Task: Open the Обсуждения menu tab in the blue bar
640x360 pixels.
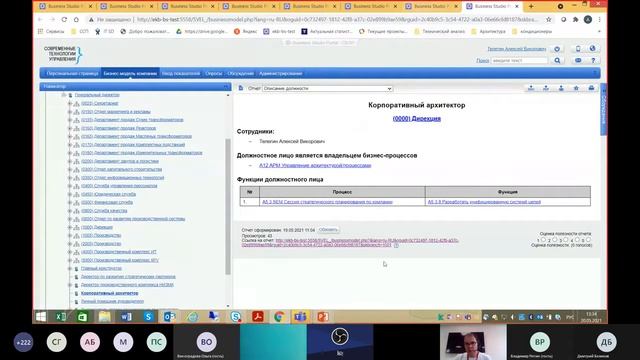Action: point(240,73)
